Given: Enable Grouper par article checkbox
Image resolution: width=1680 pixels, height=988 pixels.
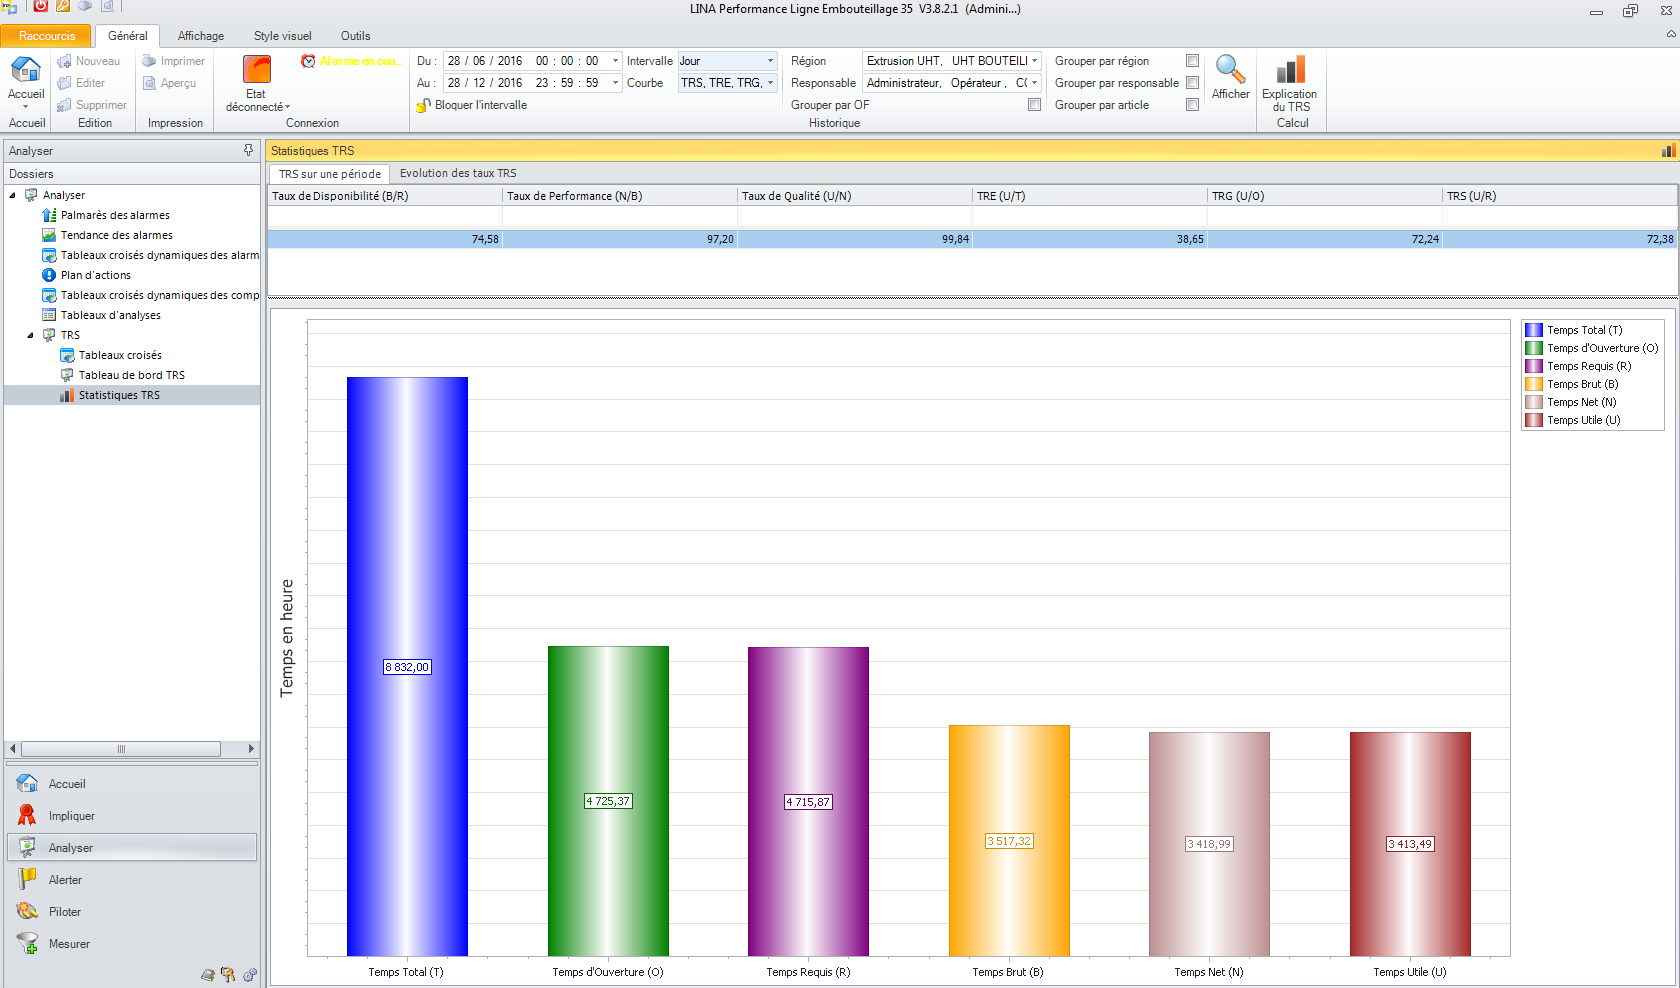Looking at the screenshot, I should point(1192,105).
